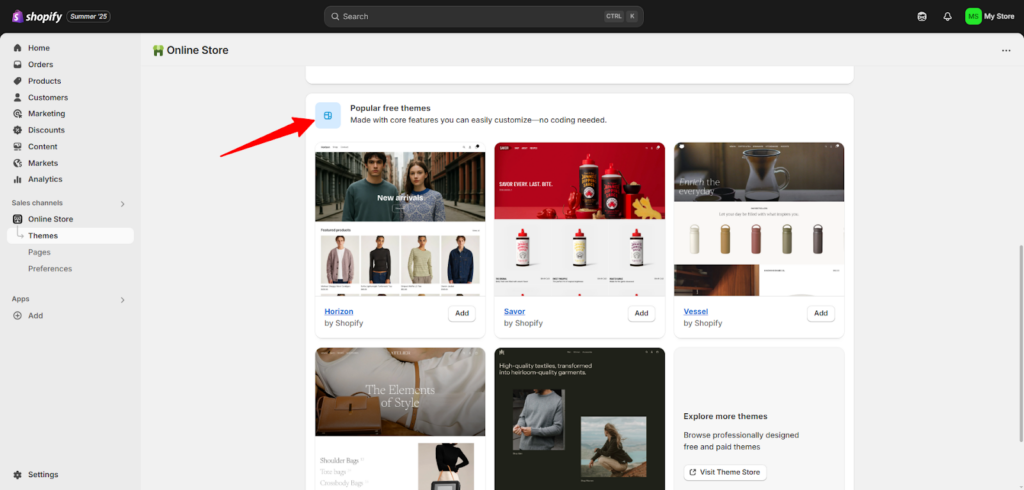
Task: Click the Analytics bar chart icon
Action: [x=18, y=180]
